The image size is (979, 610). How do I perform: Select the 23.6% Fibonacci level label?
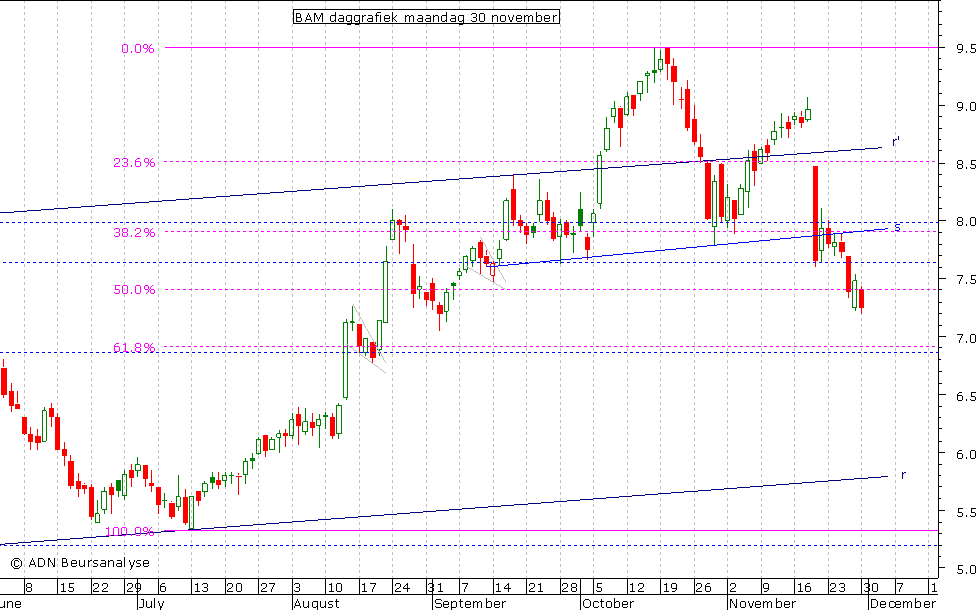tap(134, 162)
